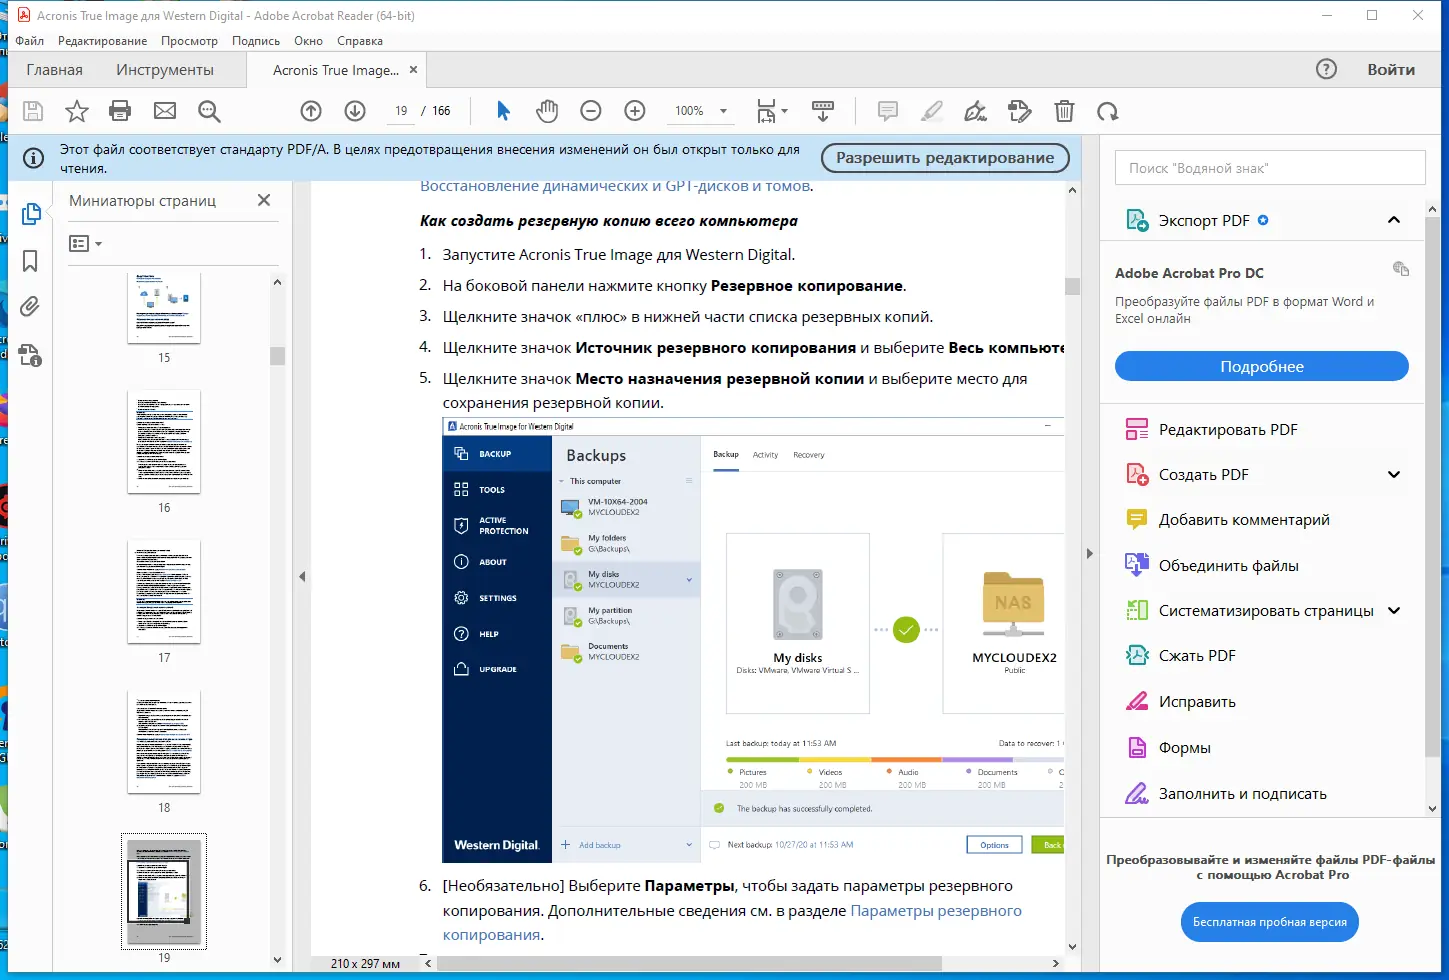Image resolution: width=1449 pixels, height=980 pixels.
Task: Collapse the Экспорт PDF section
Action: [x=1394, y=220]
